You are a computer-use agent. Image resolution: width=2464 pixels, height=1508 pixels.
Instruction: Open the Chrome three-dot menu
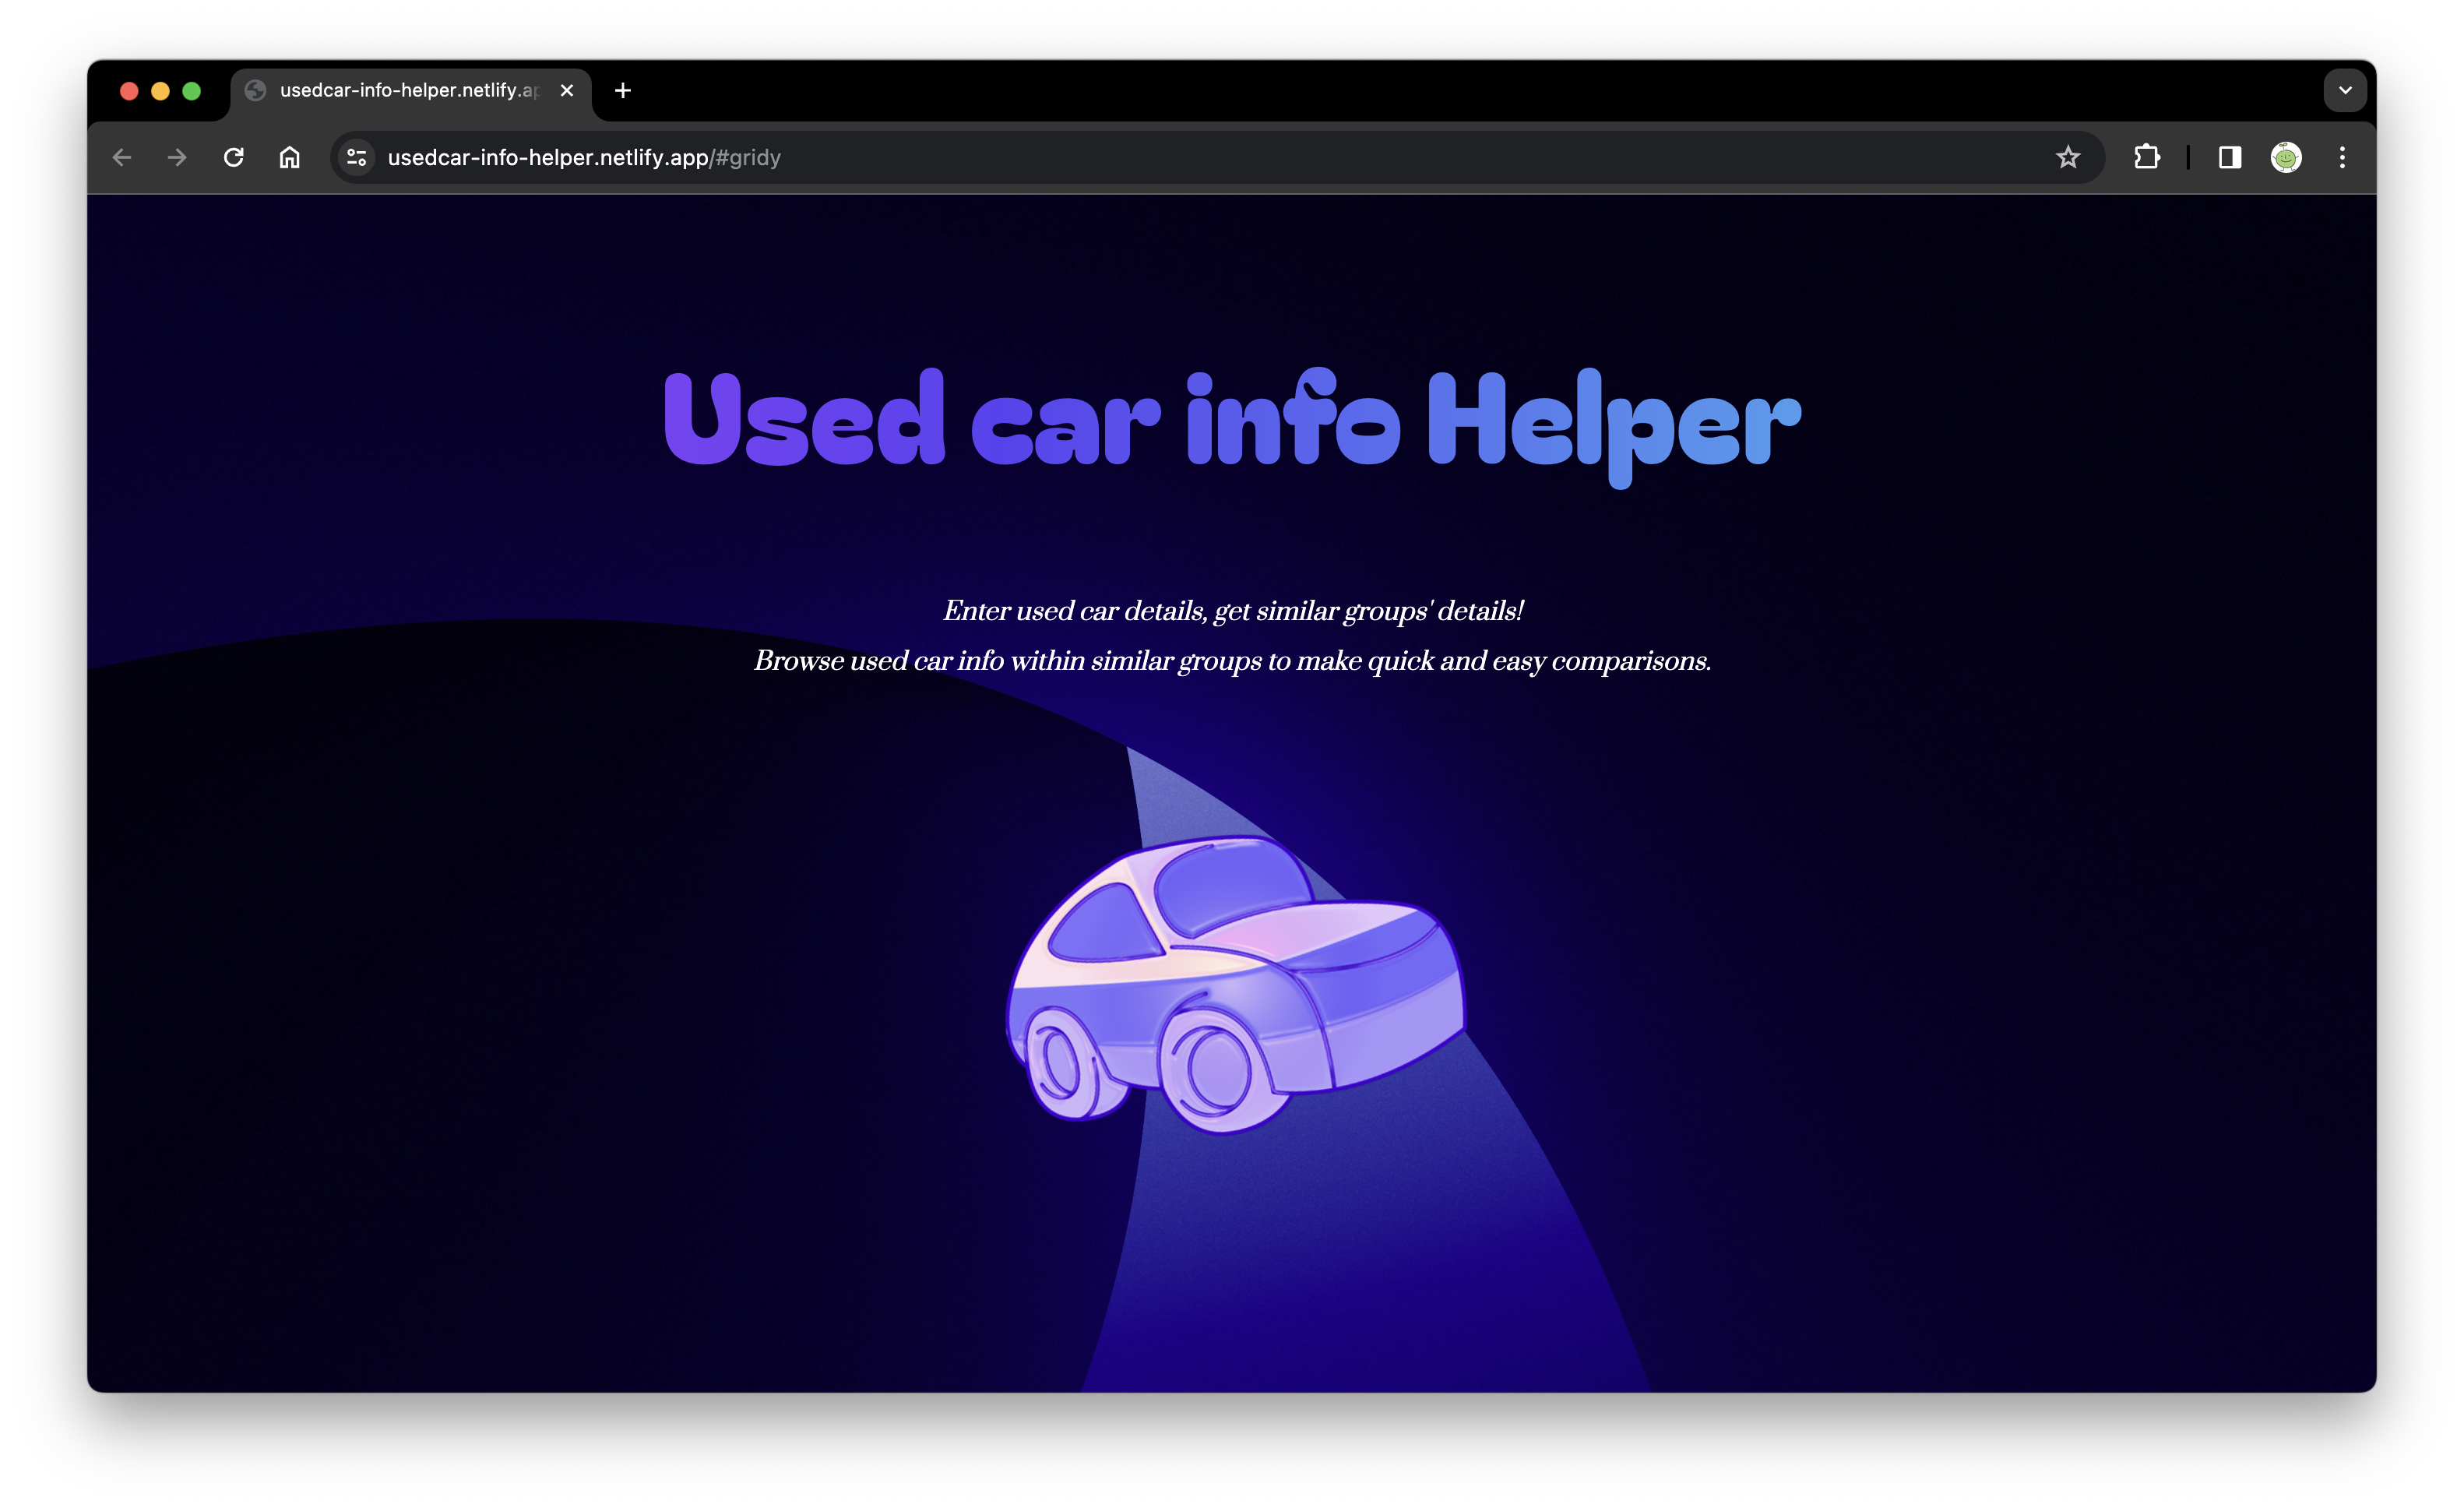(2342, 157)
